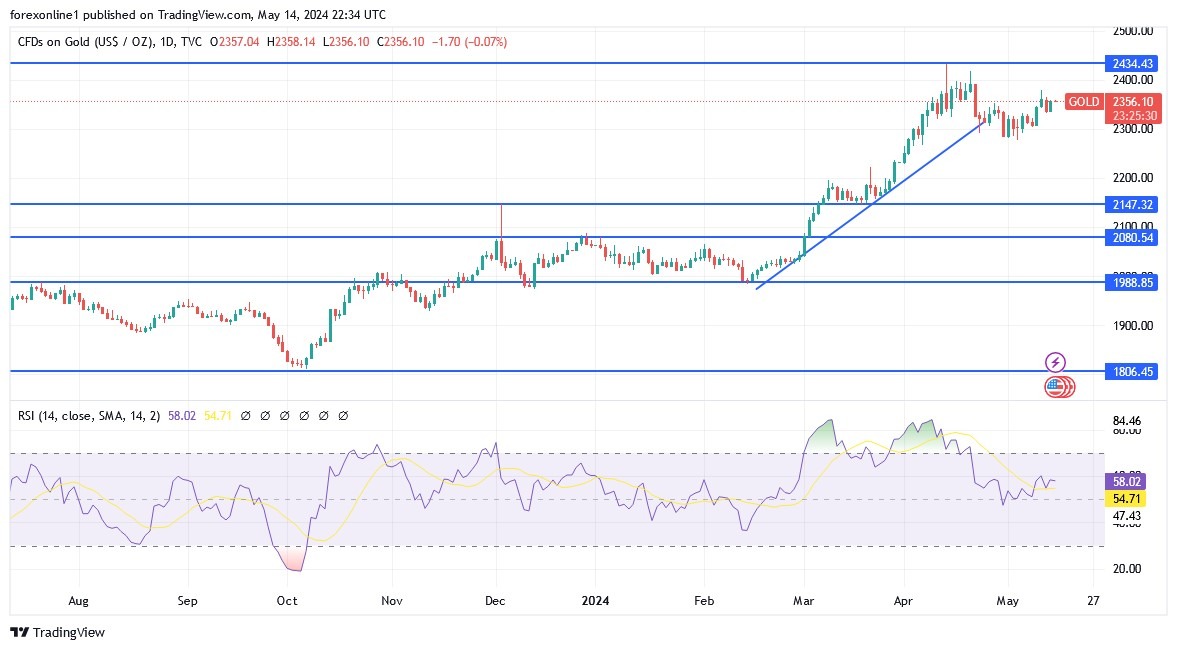Click the 2024 label on the time axis
The image size is (1177, 650).
pyautogui.click(x=596, y=601)
